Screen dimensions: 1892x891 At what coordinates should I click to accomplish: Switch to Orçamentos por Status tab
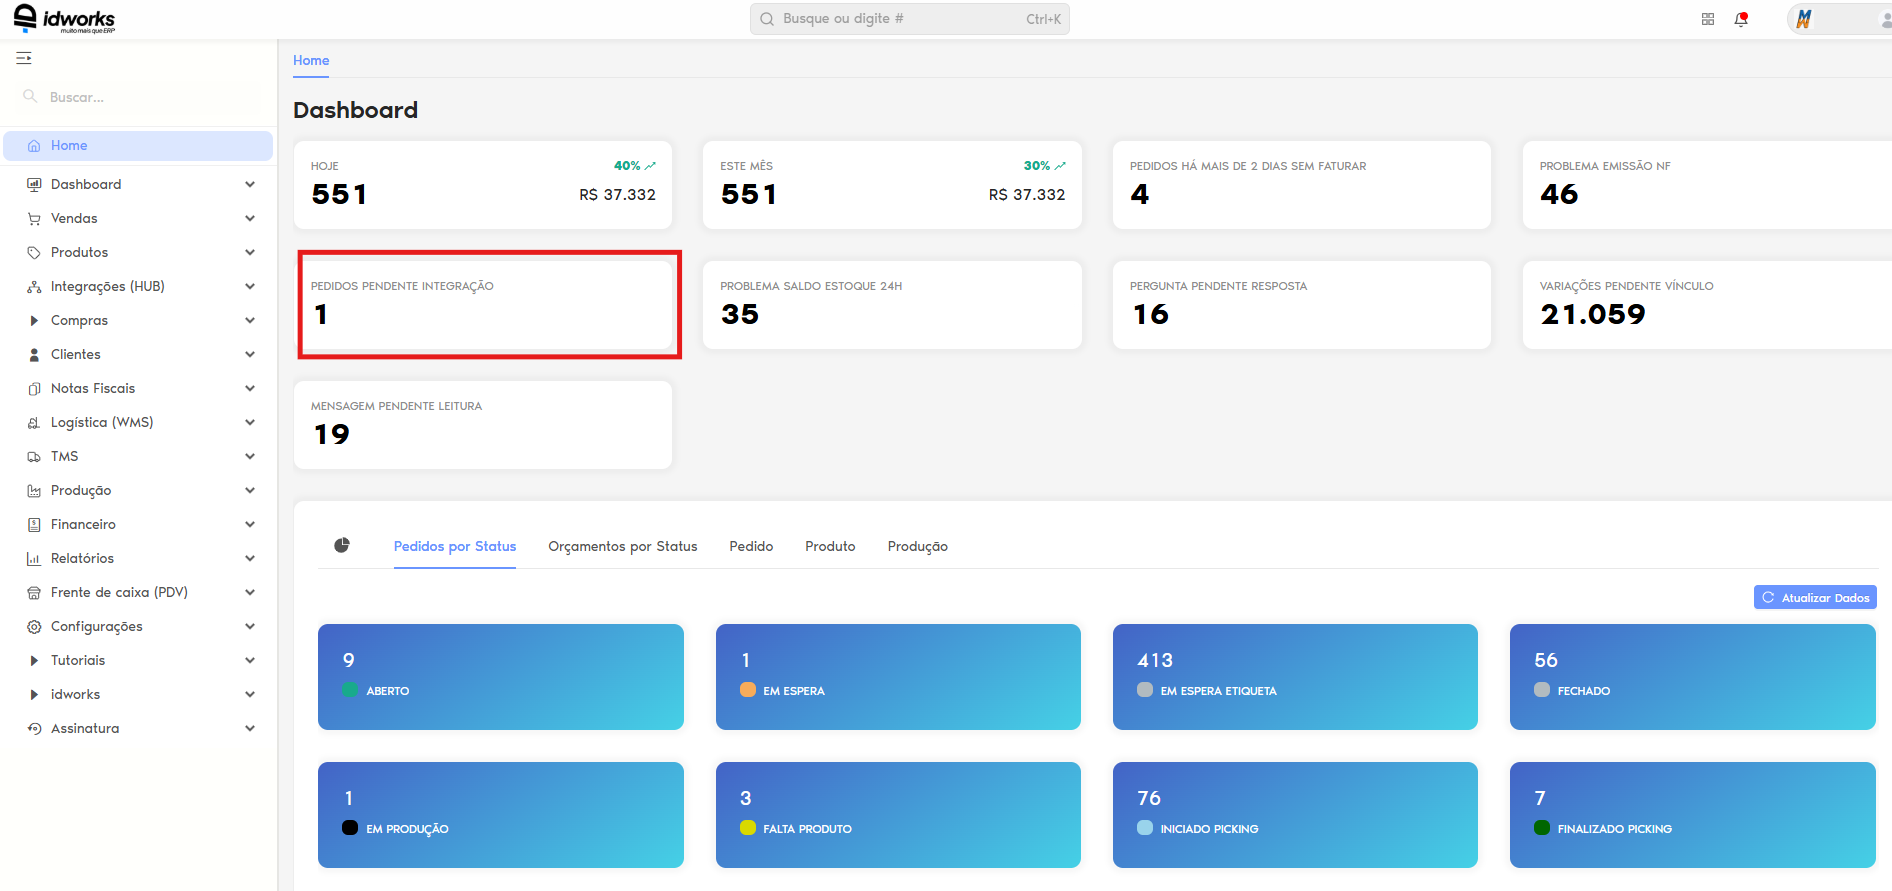click(623, 546)
